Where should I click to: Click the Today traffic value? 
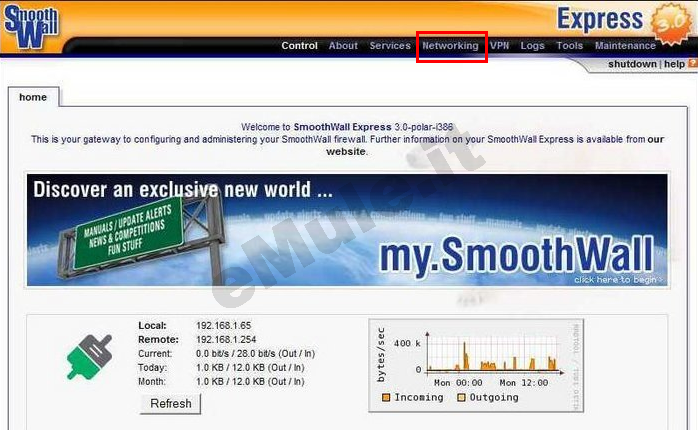tap(250, 367)
